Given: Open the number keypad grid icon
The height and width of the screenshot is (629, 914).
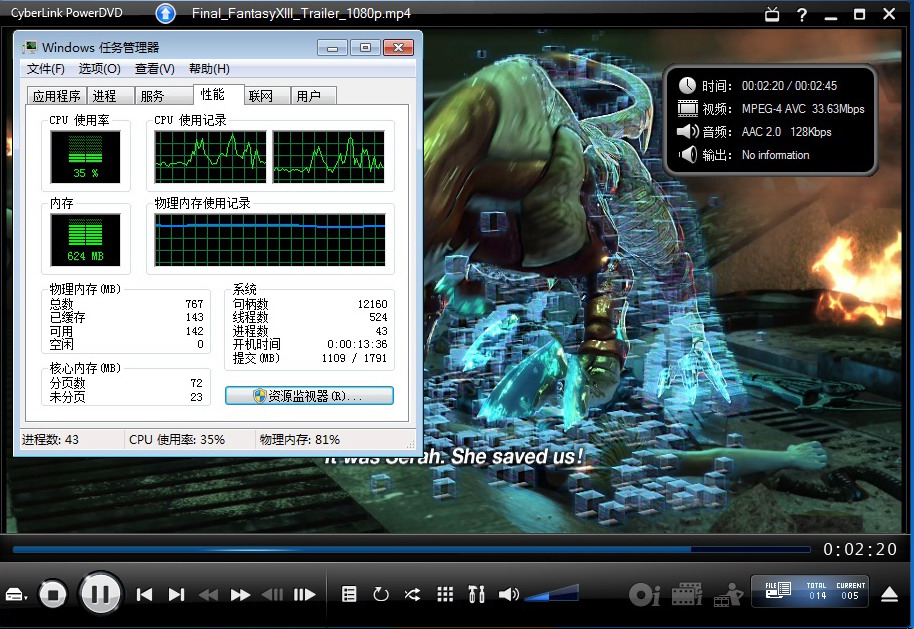Looking at the screenshot, I should pyautogui.click(x=445, y=594).
